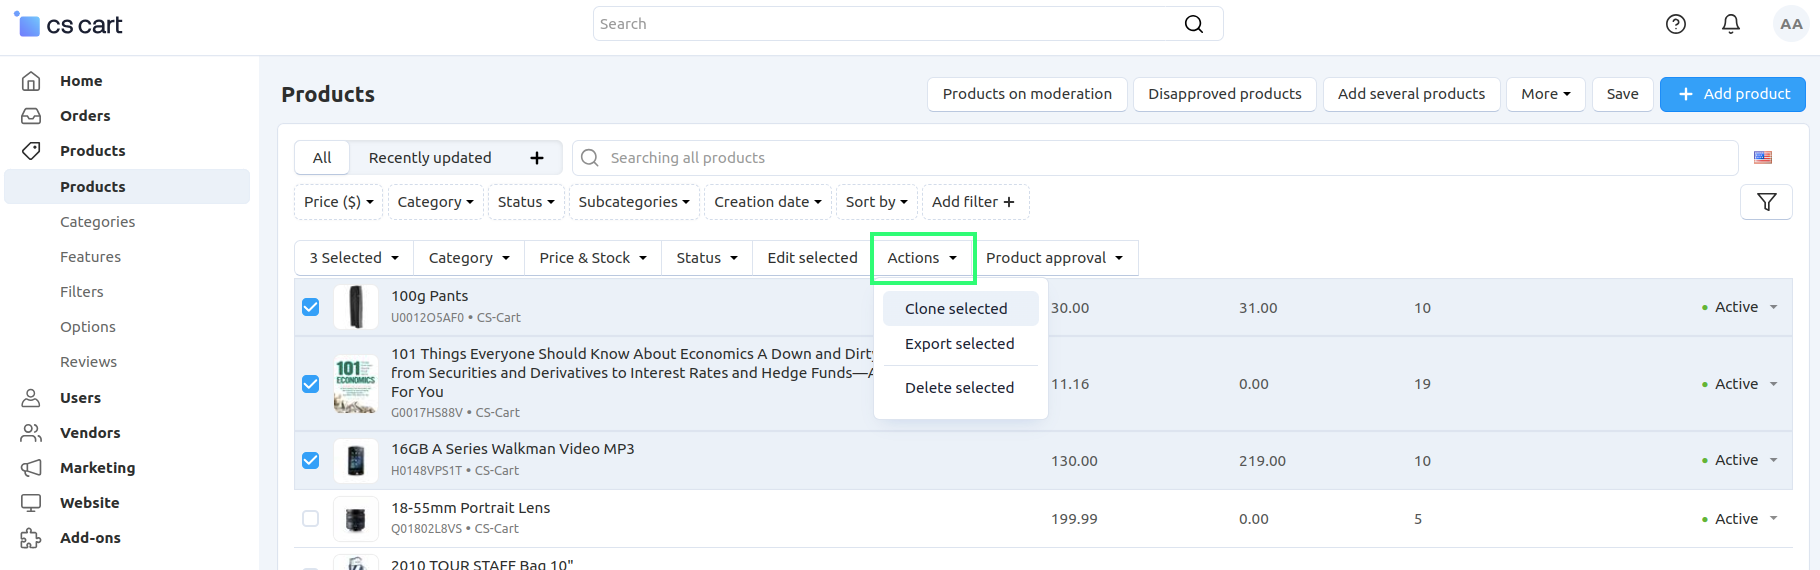The height and width of the screenshot is (570, 1820).
Task: Click the US flag language icon
Action: [x=1763, y=158]
